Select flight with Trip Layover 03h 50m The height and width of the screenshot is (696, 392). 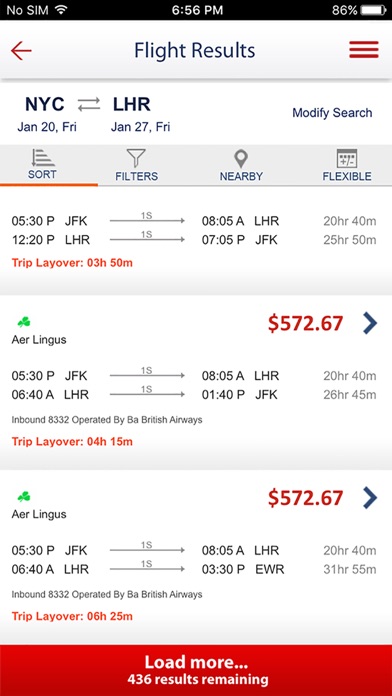pos(196,241)
